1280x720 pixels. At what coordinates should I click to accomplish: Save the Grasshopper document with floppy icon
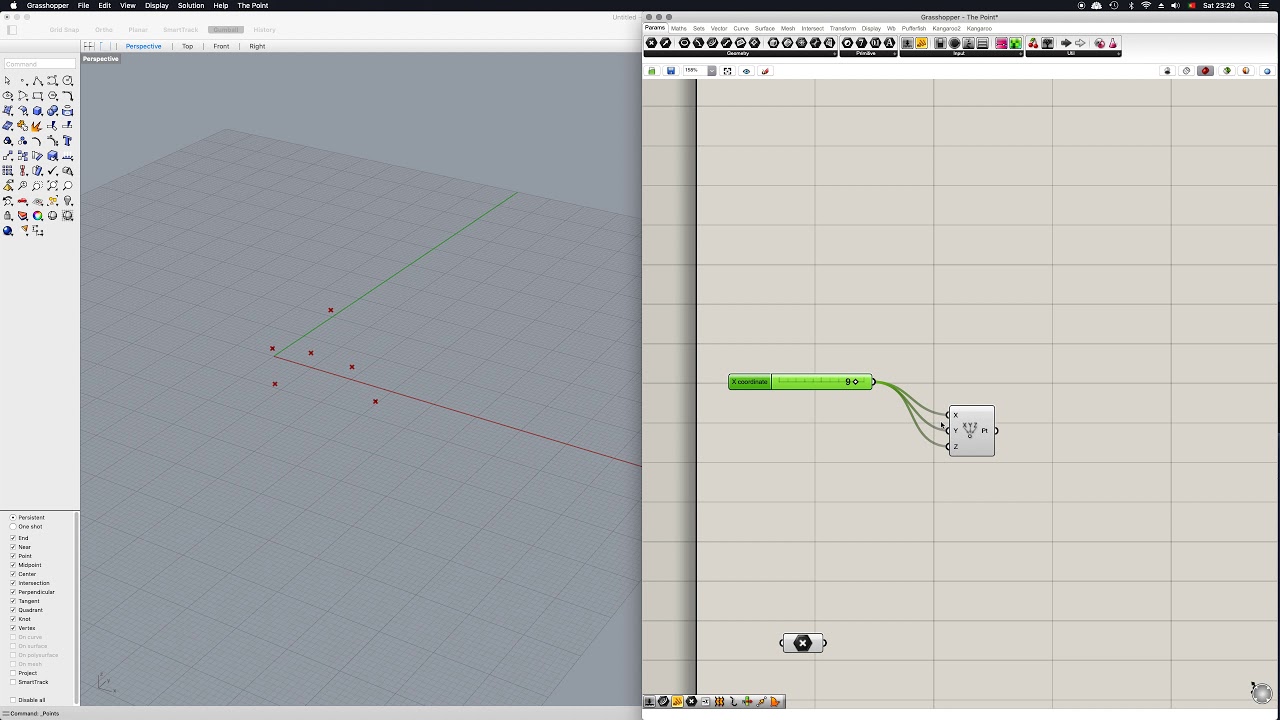tap(670, 71)
